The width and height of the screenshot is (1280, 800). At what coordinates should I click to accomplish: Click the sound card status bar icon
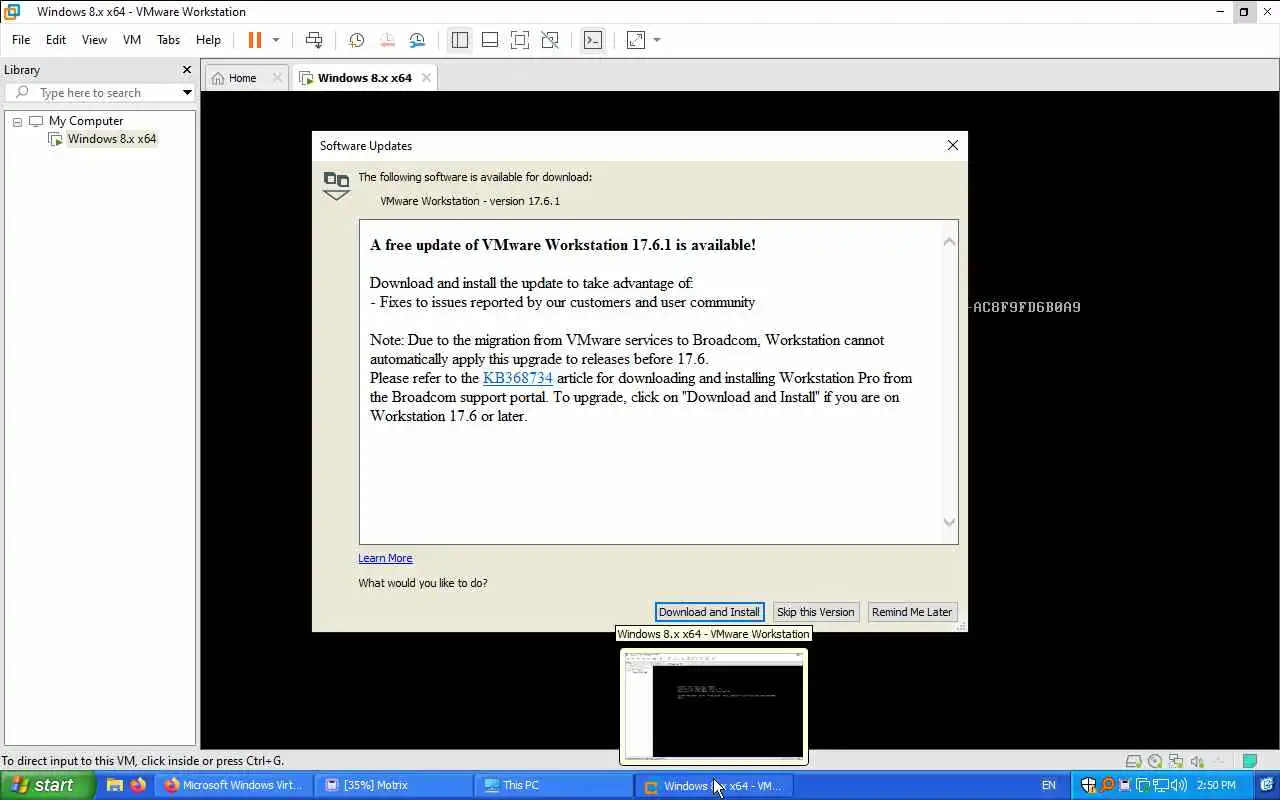pyautogui.click(x=1197, y=761)
